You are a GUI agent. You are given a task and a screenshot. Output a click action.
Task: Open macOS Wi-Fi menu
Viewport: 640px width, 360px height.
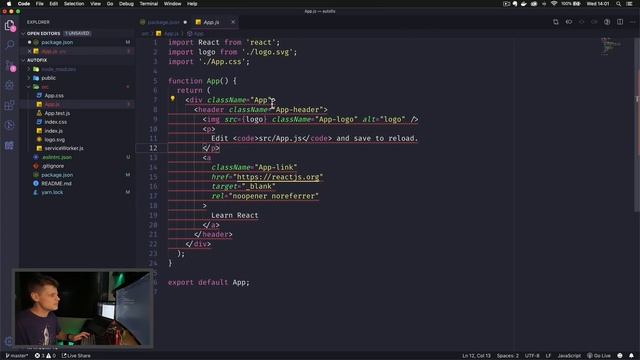(x=554, y=4)
